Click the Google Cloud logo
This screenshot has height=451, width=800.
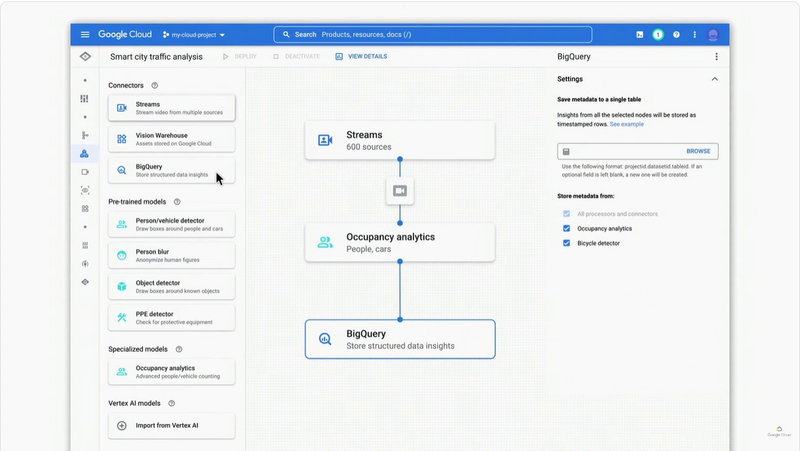[x=125, y=35]
